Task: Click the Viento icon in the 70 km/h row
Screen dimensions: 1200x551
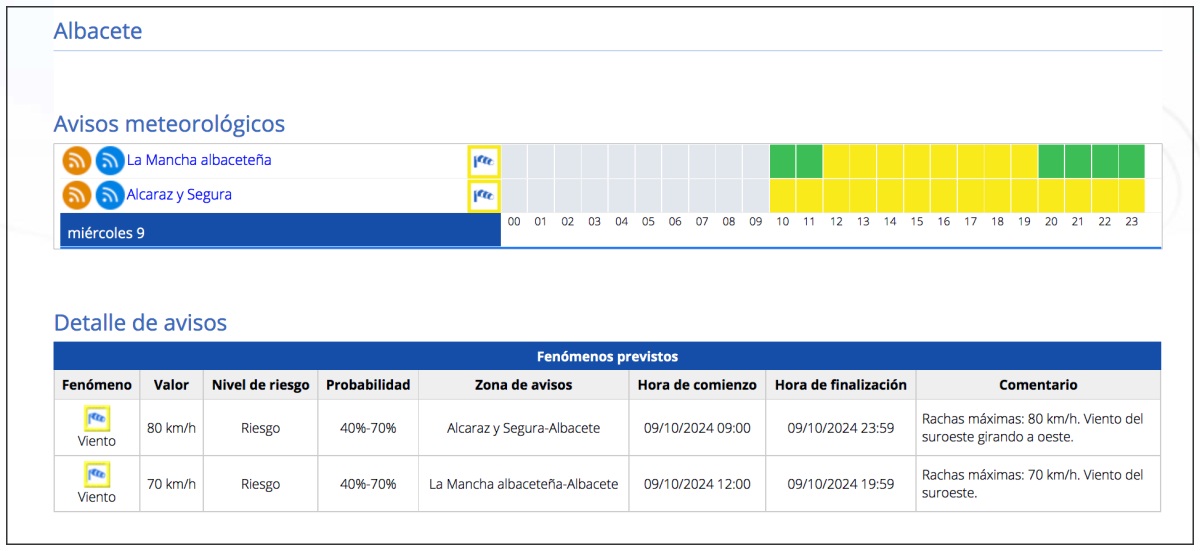Action: [x=97, y=474]
